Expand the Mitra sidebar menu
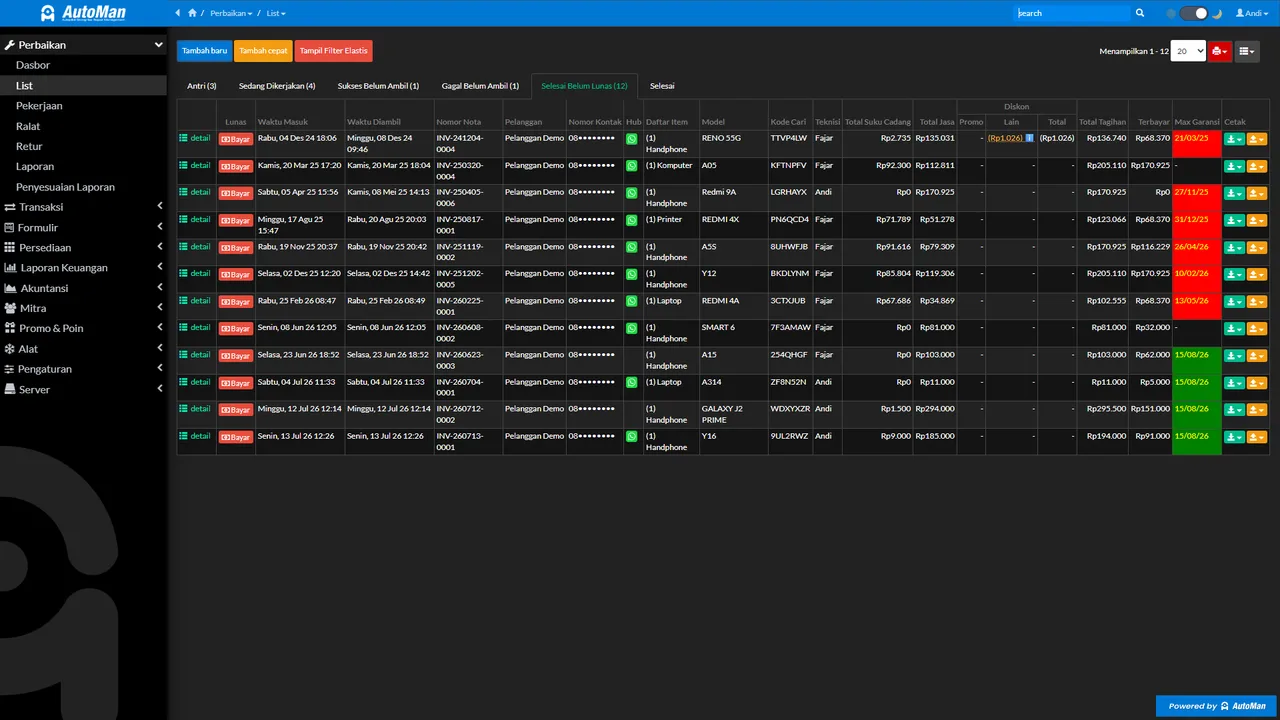Viewport: 1280px width, 720px height. click(83, 308)
